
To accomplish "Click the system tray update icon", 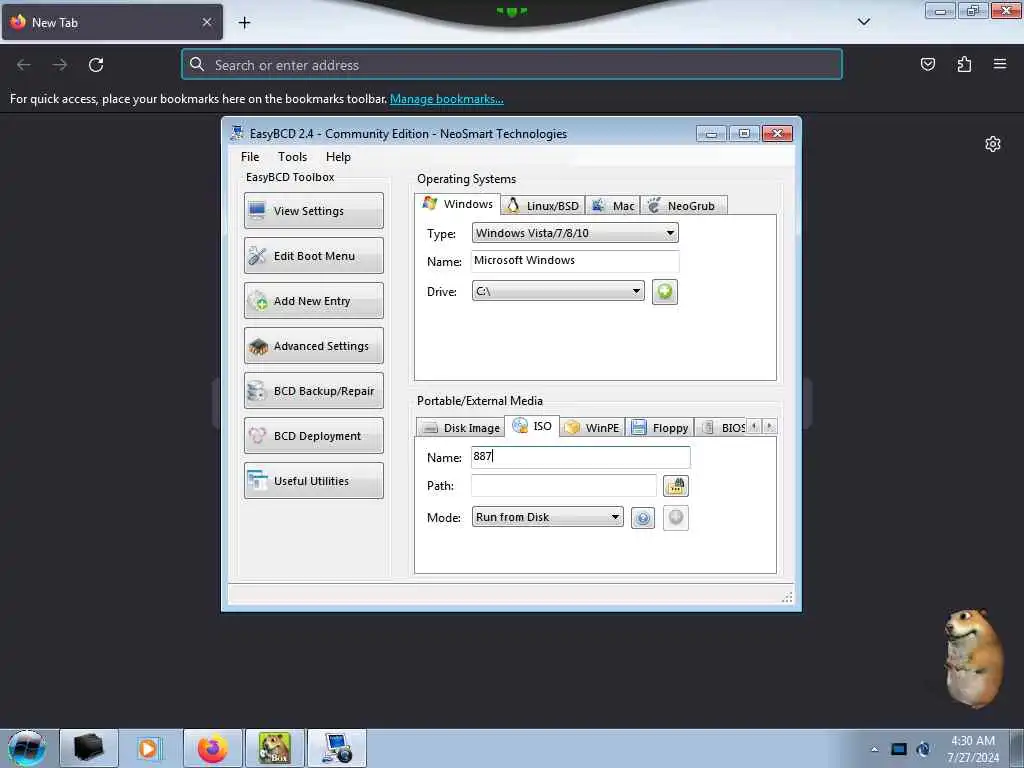I will 923,749.
